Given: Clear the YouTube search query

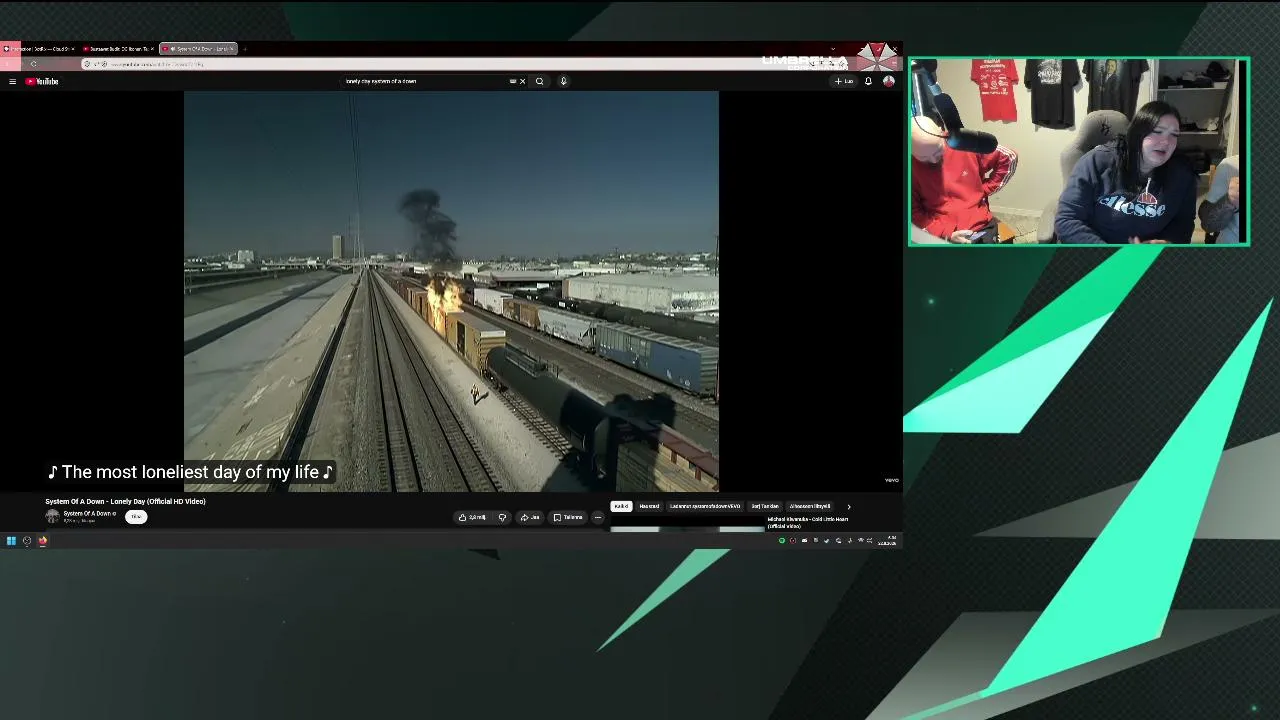Looking at the screenshot, I should point(522,81).
